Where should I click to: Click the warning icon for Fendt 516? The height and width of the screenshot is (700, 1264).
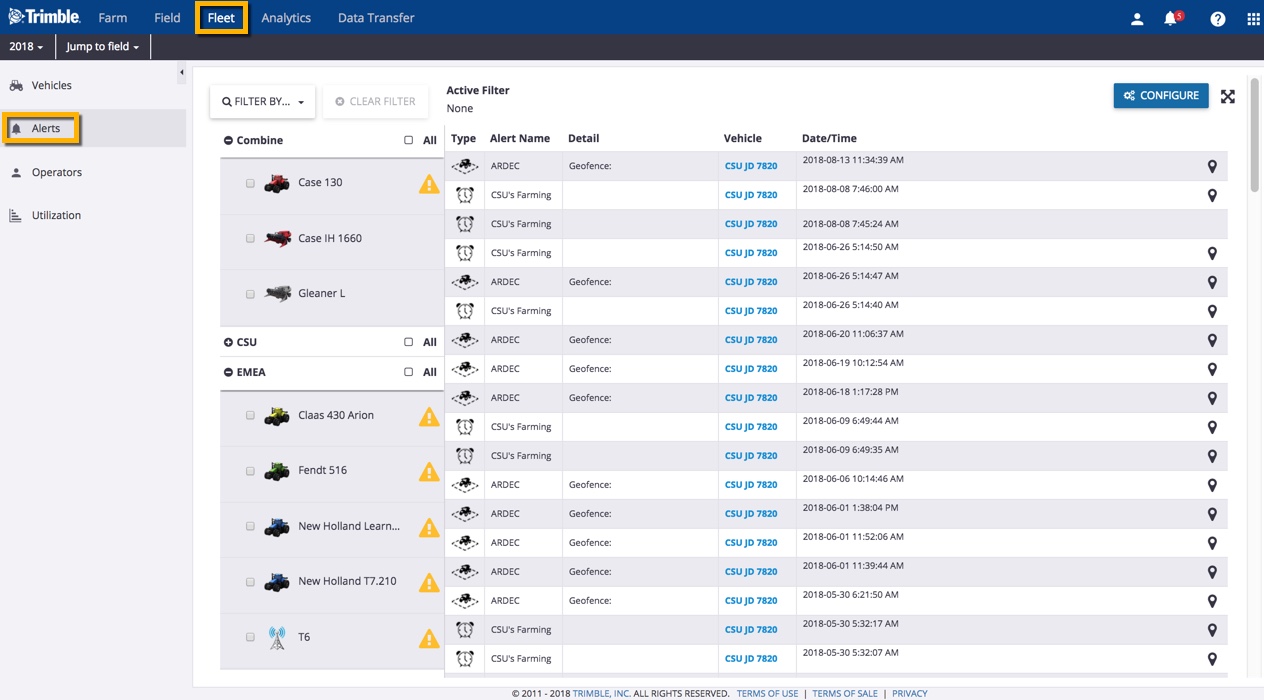[429, 471]
